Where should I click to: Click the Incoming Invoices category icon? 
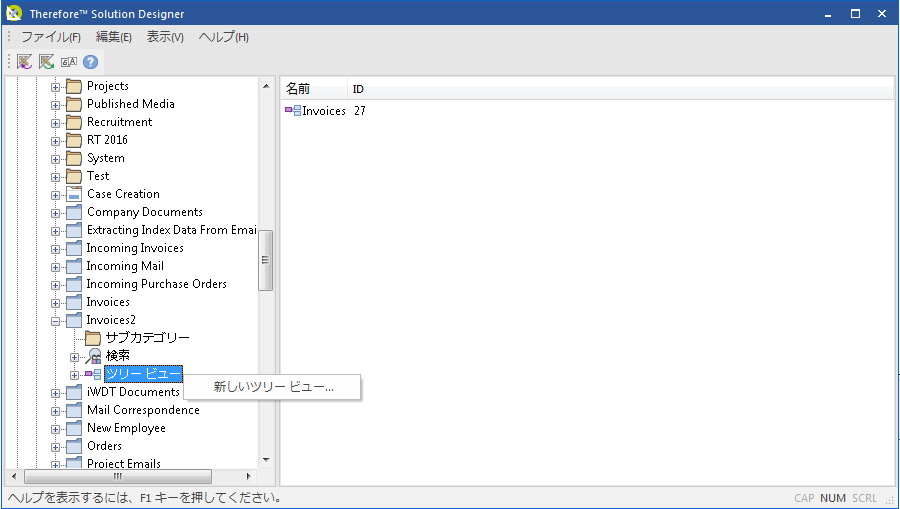point(73,248)
